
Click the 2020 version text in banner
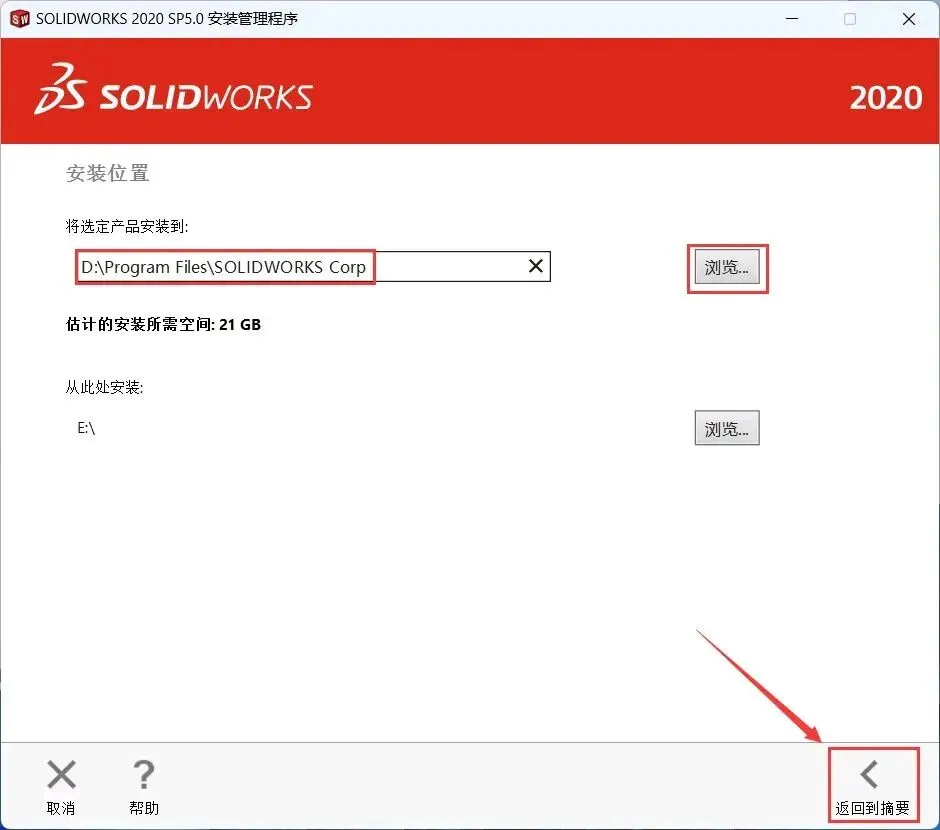click(885, 98)
